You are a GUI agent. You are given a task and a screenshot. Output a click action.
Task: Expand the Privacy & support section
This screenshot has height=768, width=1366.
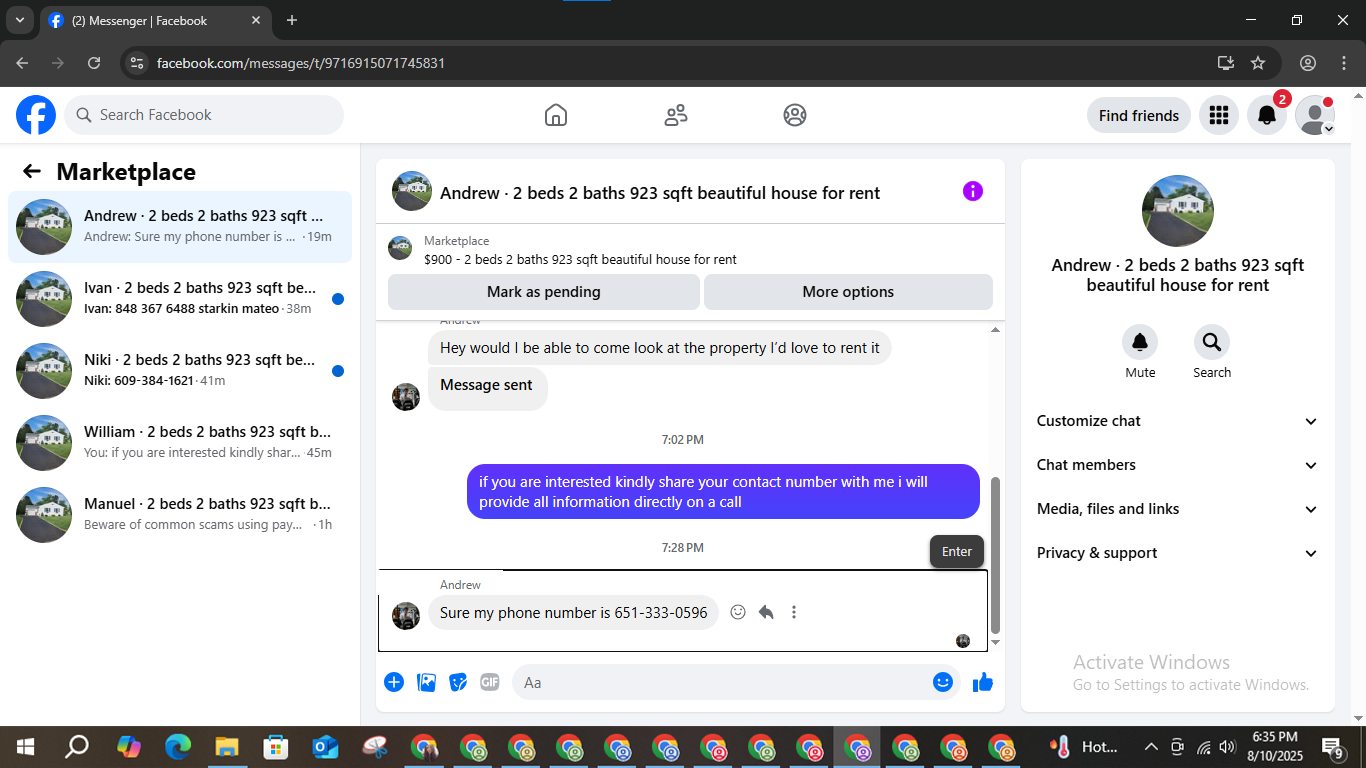coord(1178,553)
